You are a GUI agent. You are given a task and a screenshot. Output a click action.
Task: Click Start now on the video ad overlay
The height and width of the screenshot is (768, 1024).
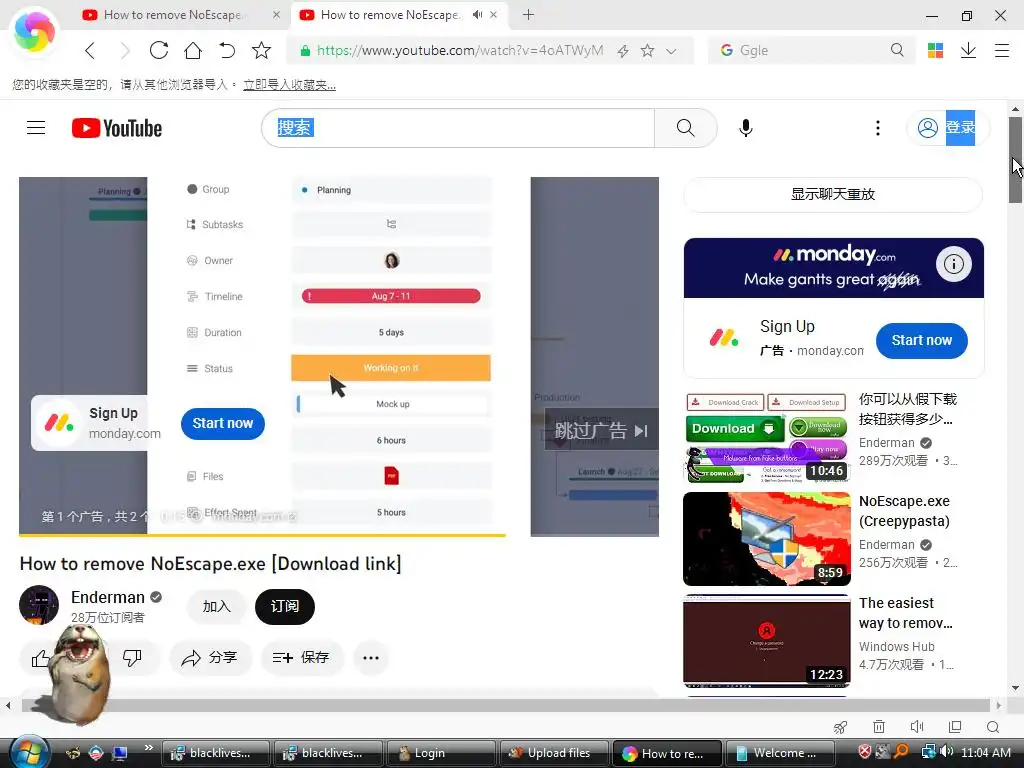click(223, 423)
